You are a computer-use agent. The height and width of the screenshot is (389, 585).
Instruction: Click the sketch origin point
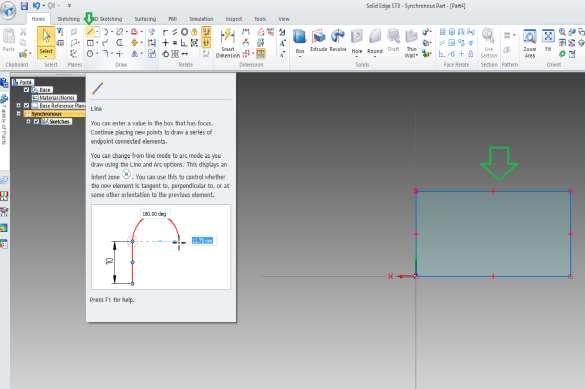tap(415, 276)
